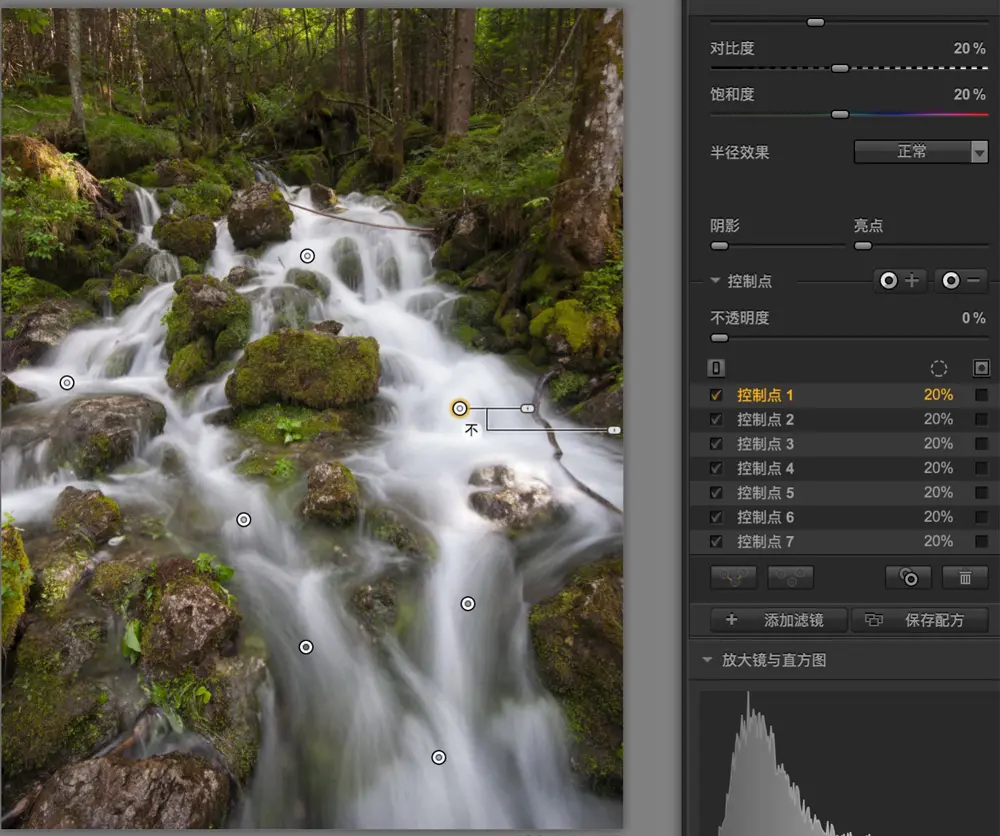
Task: Uncheck the 控制点 2 checkbox
Action: (x=716, y=420)
